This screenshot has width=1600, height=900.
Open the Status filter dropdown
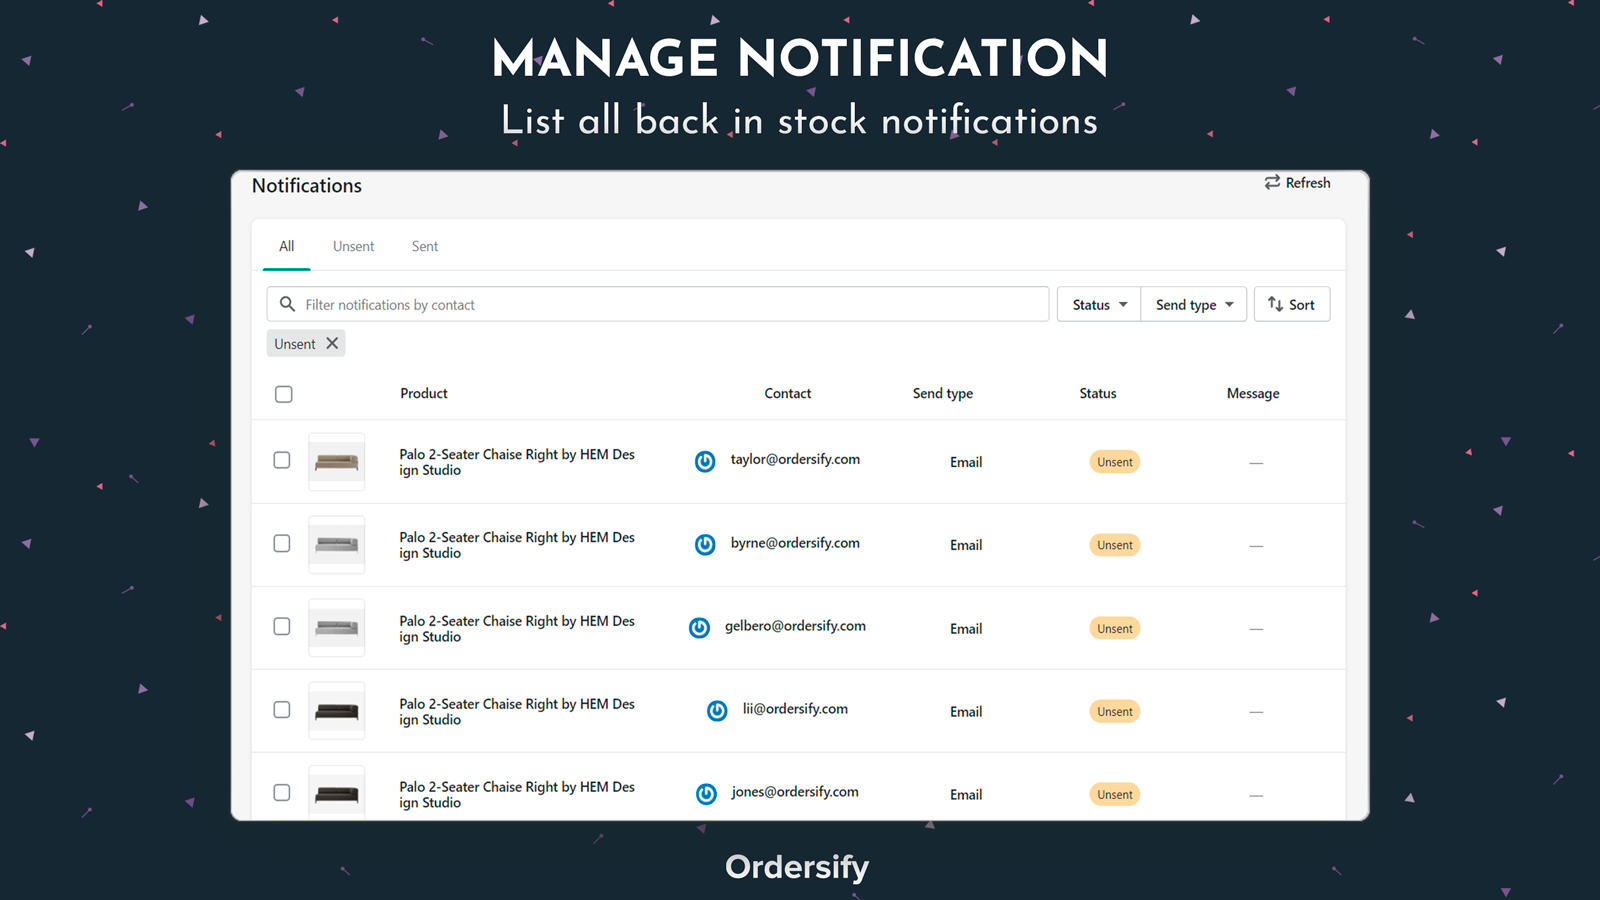(1097, 304)
